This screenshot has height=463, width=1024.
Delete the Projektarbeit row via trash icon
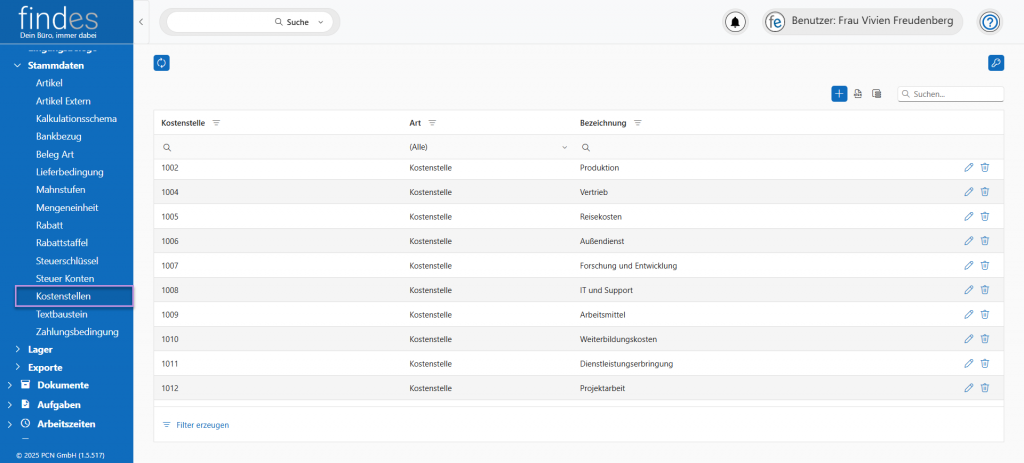pyautogui.click(x=984, y=388)
